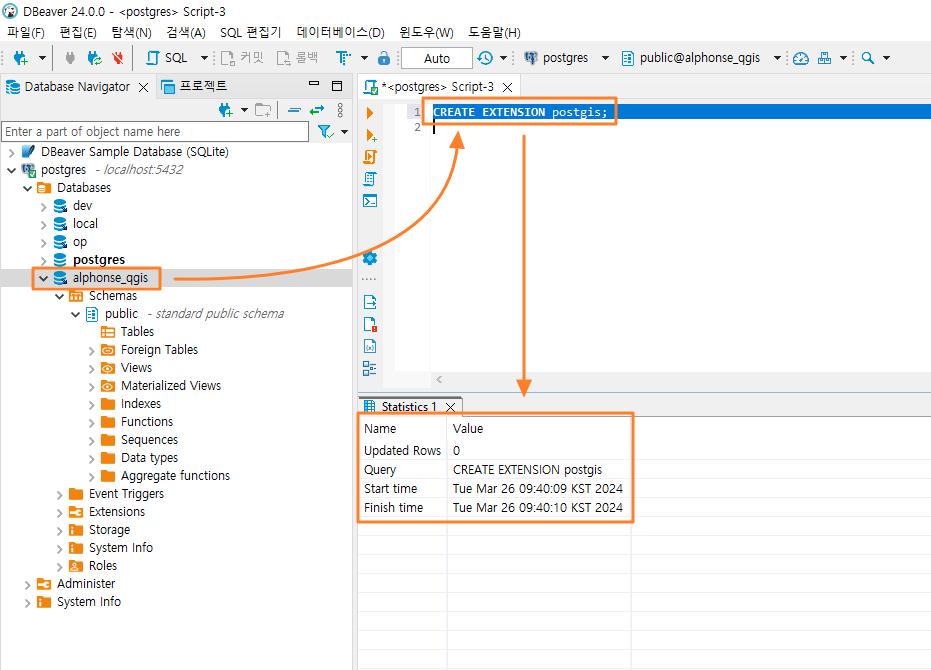Minimize the navigator panel
Screen dimensions: 931x670
click(314, 84)
